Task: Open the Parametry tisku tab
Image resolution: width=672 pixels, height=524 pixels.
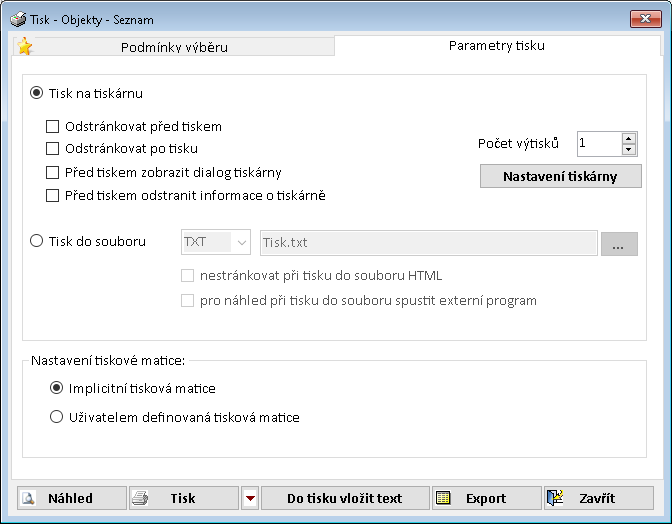Action: (496, 46)
